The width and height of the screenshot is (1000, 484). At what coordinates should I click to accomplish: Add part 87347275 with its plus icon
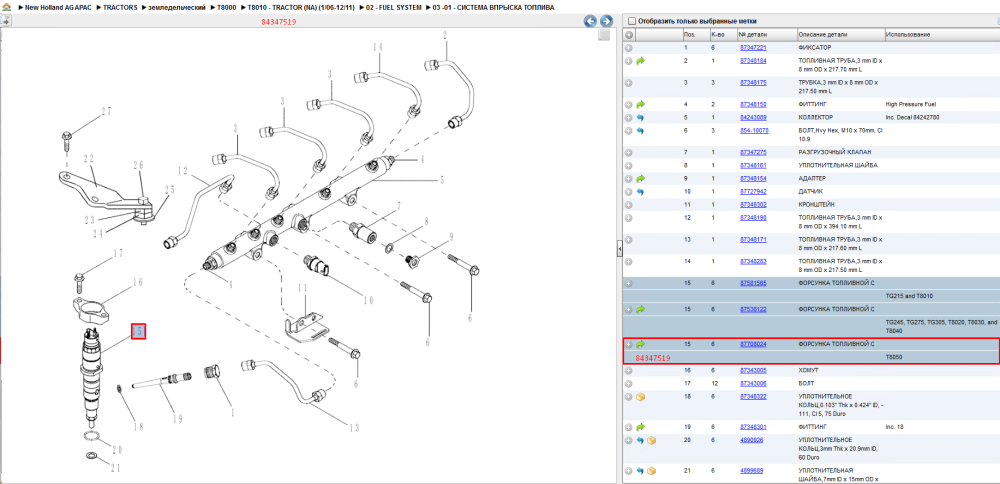pos(629,153)
